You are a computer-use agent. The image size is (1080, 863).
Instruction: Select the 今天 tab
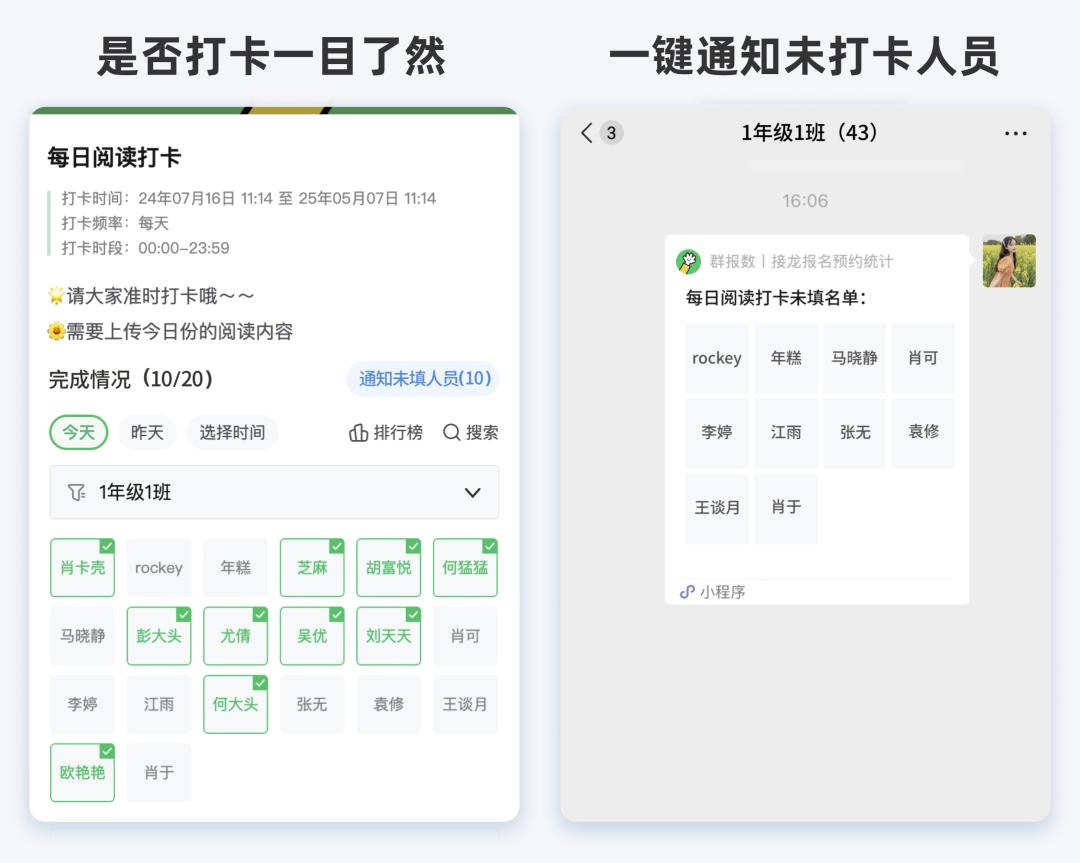click(78, 432)
